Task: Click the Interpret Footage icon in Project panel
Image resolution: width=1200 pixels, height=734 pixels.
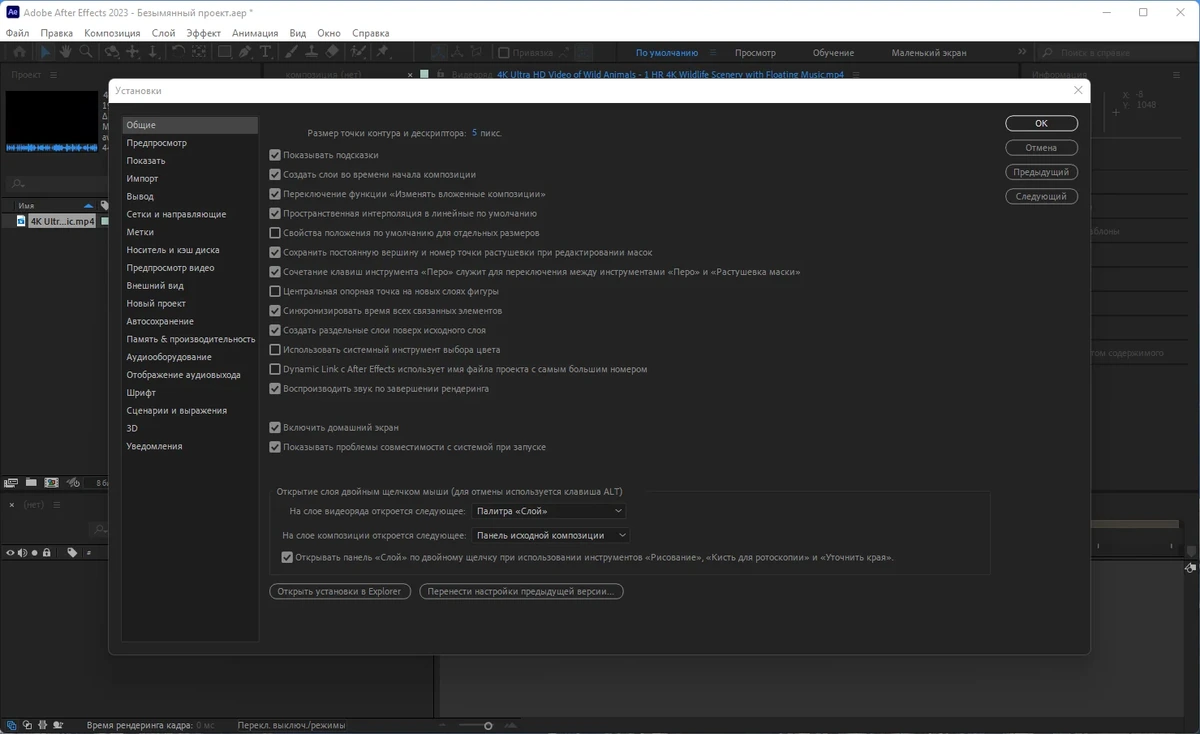Action: [11, 482]
